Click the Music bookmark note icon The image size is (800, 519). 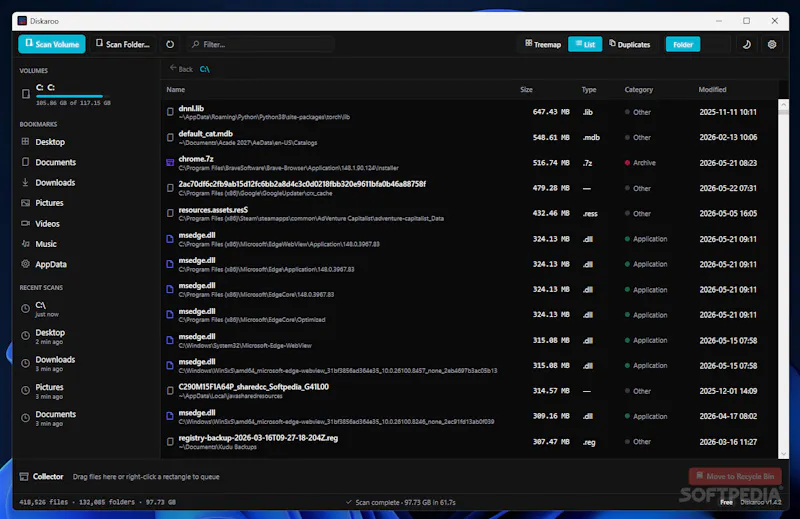click(x=25, y=243)
